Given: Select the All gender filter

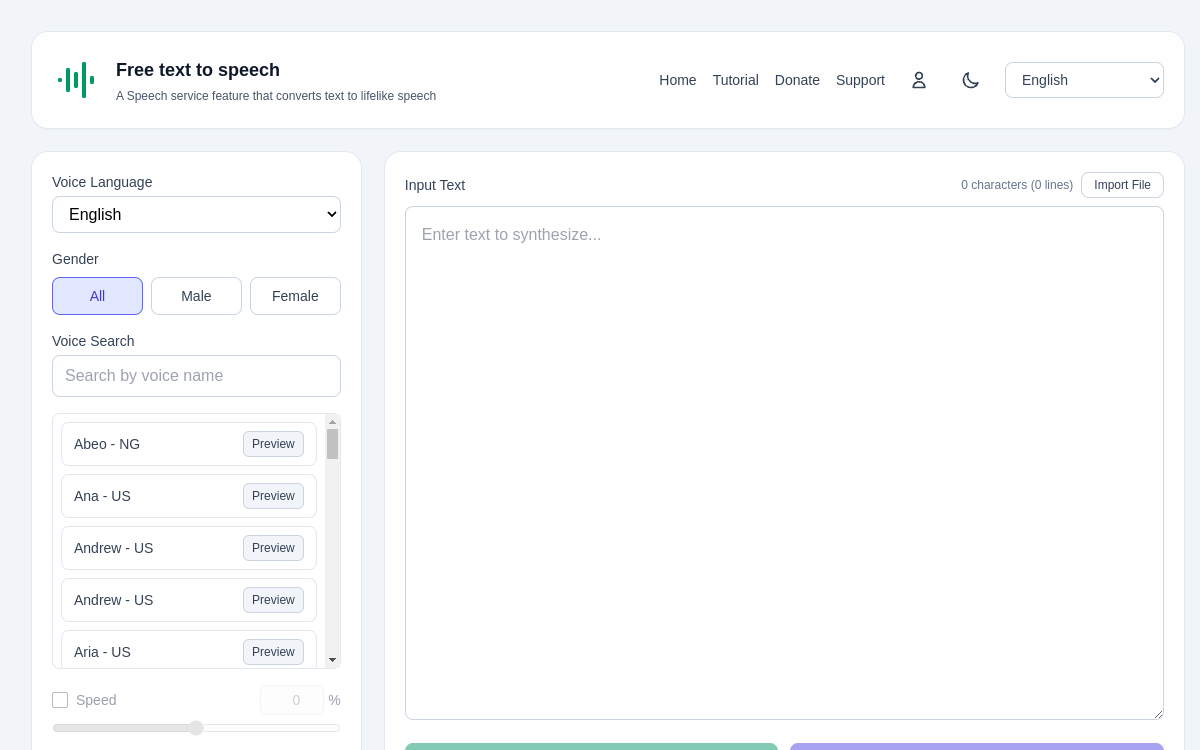Looking at the screenshot, I should point(97,296).
